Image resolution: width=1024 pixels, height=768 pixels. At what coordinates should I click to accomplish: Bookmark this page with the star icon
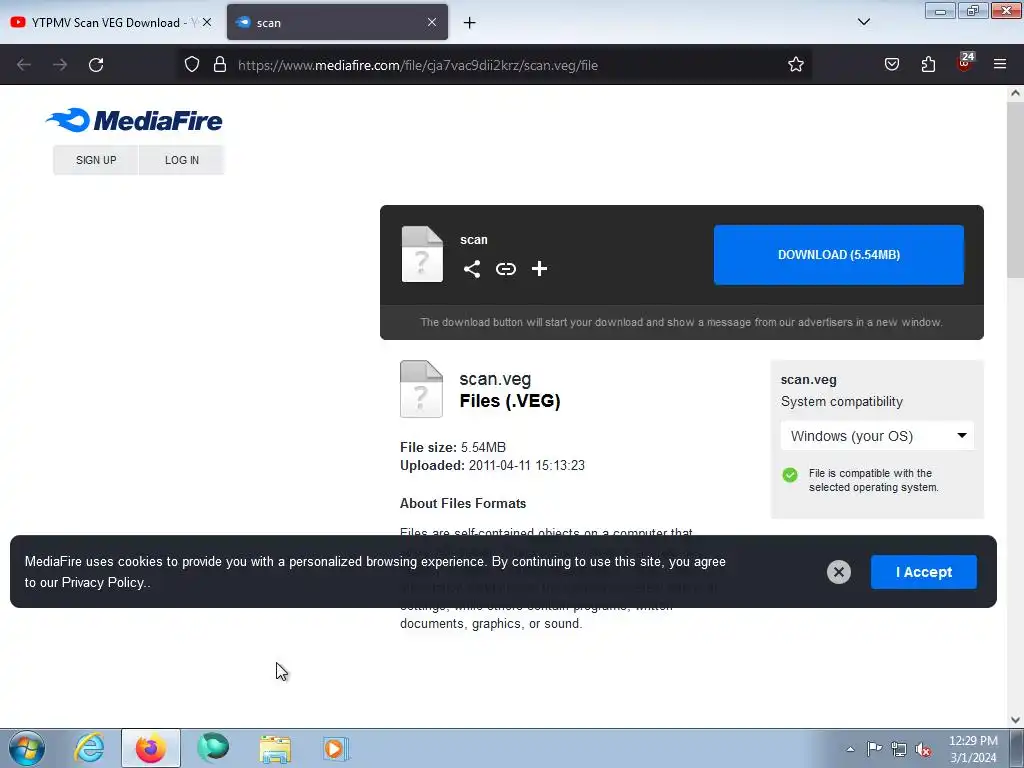tap(795, 65)
